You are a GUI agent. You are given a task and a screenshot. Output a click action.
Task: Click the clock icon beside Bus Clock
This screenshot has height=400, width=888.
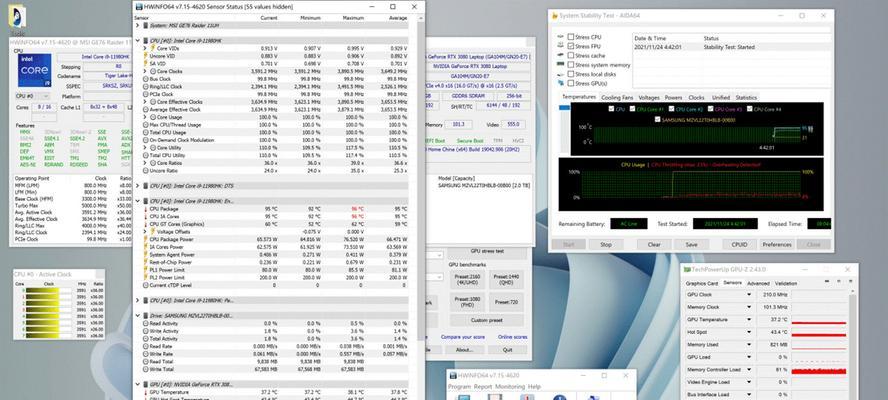(145, 79)
